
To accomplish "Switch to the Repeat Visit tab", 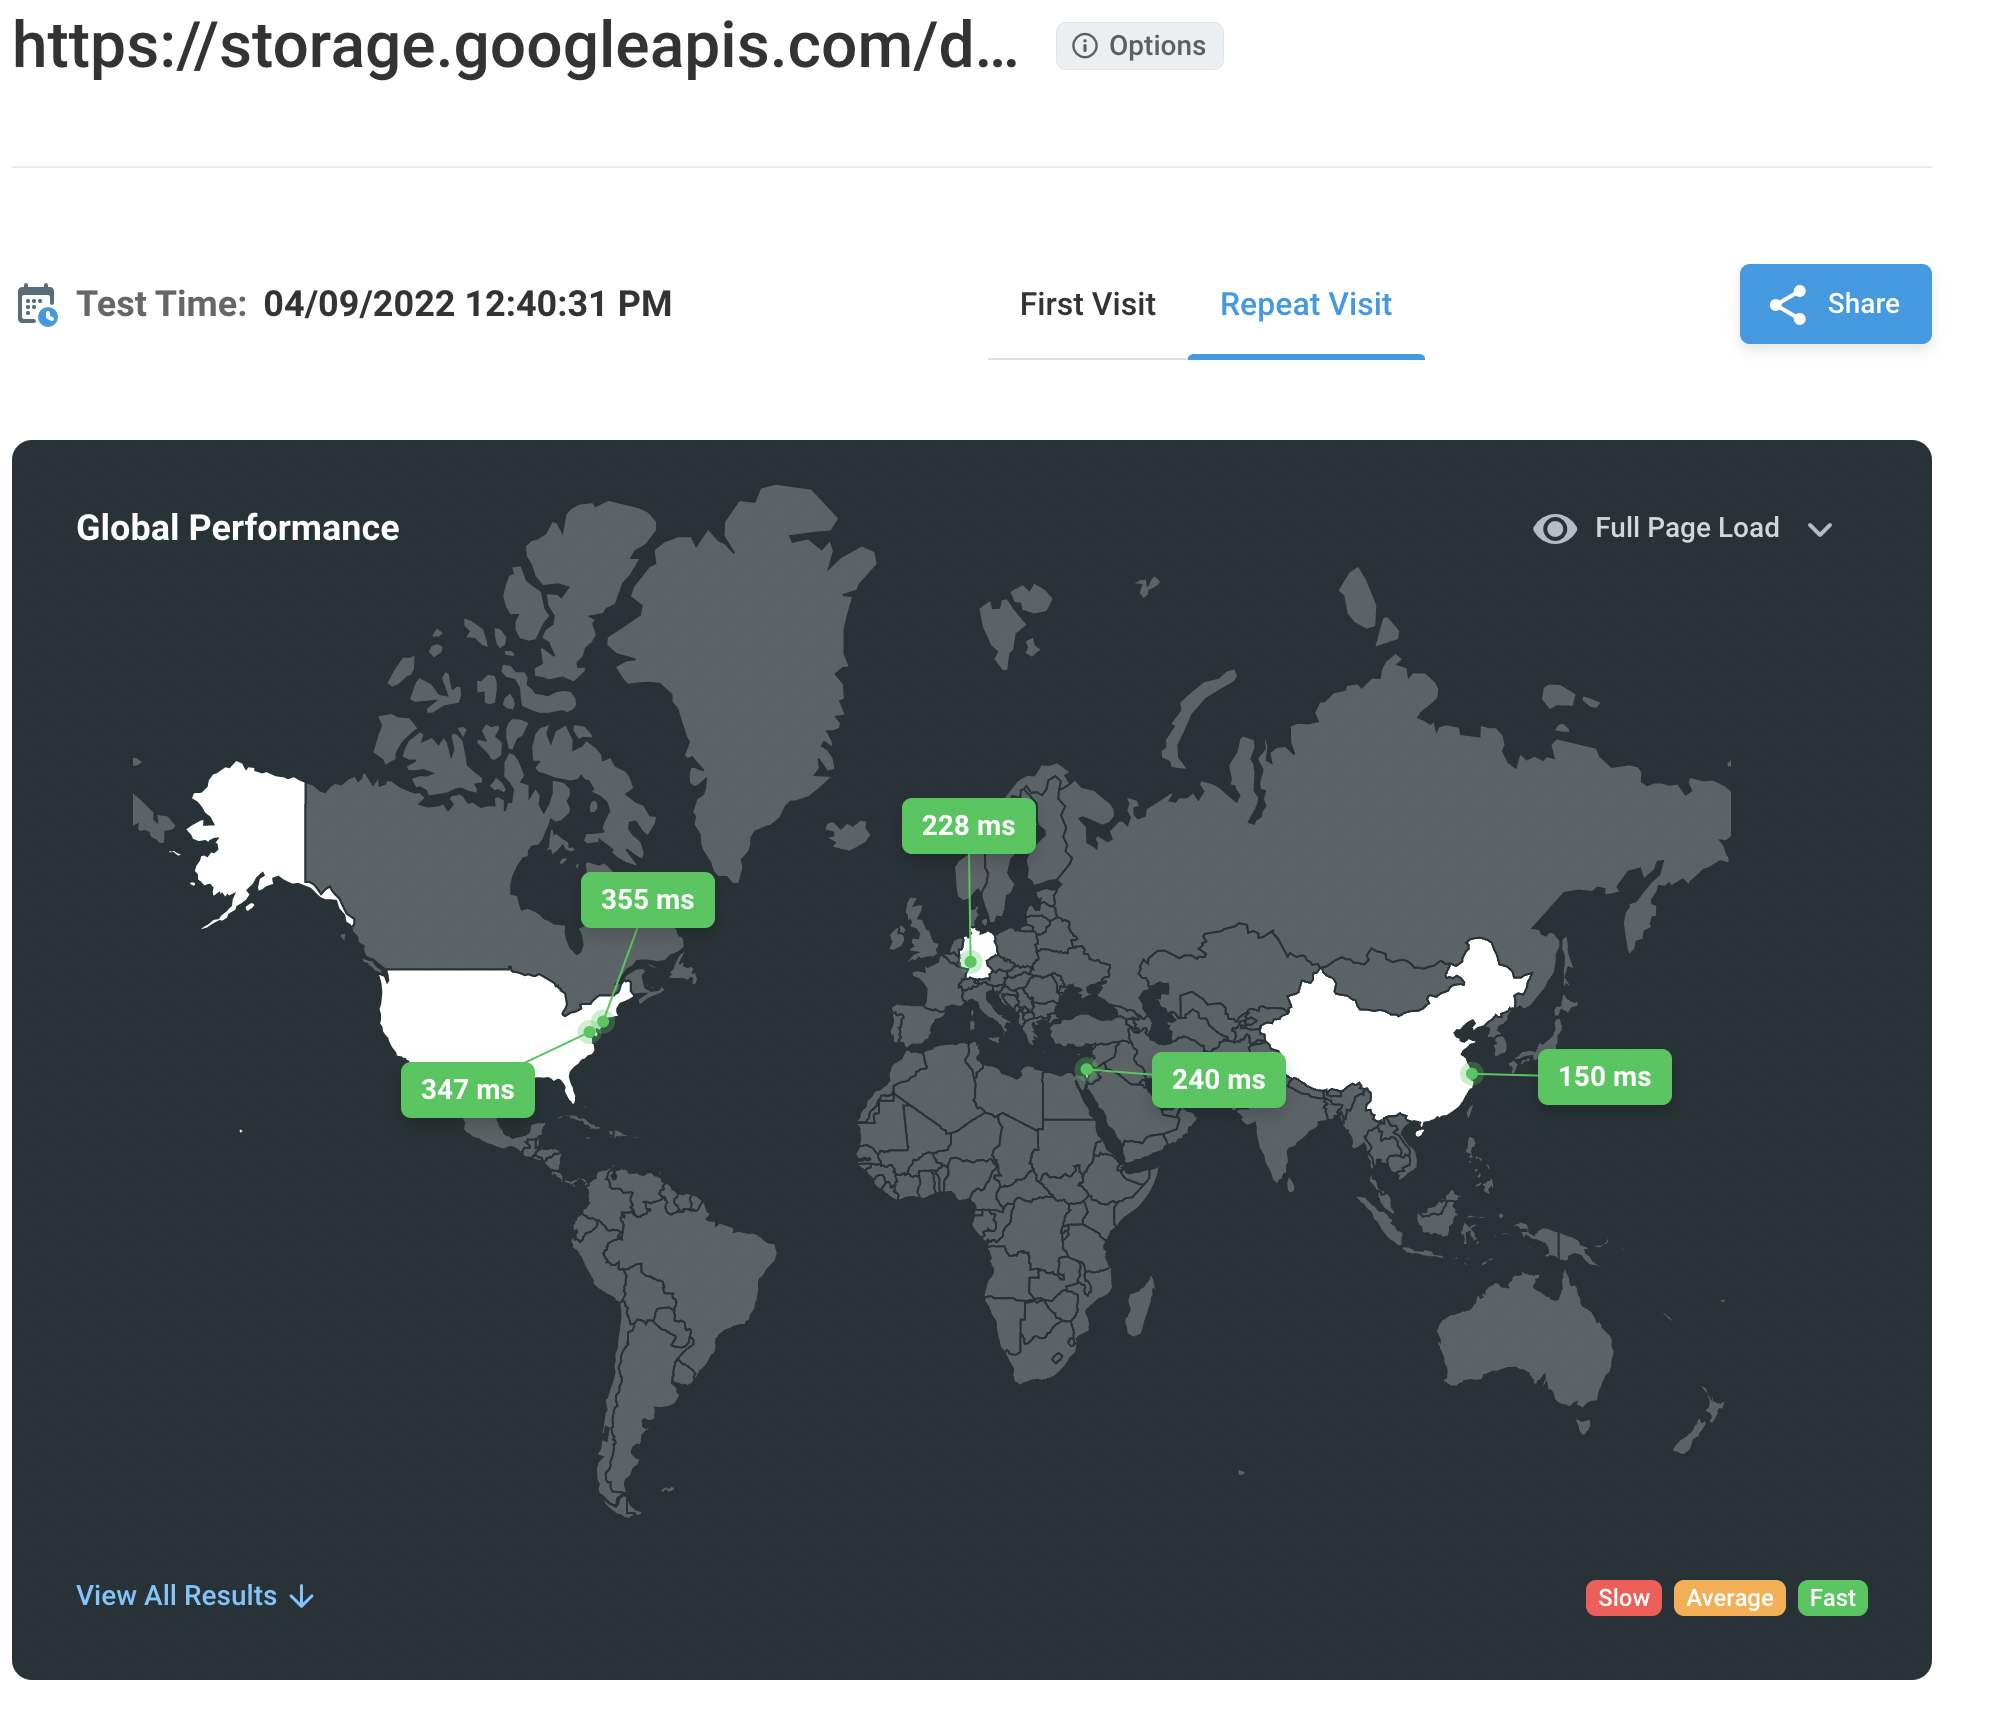I will [1305, 304].
